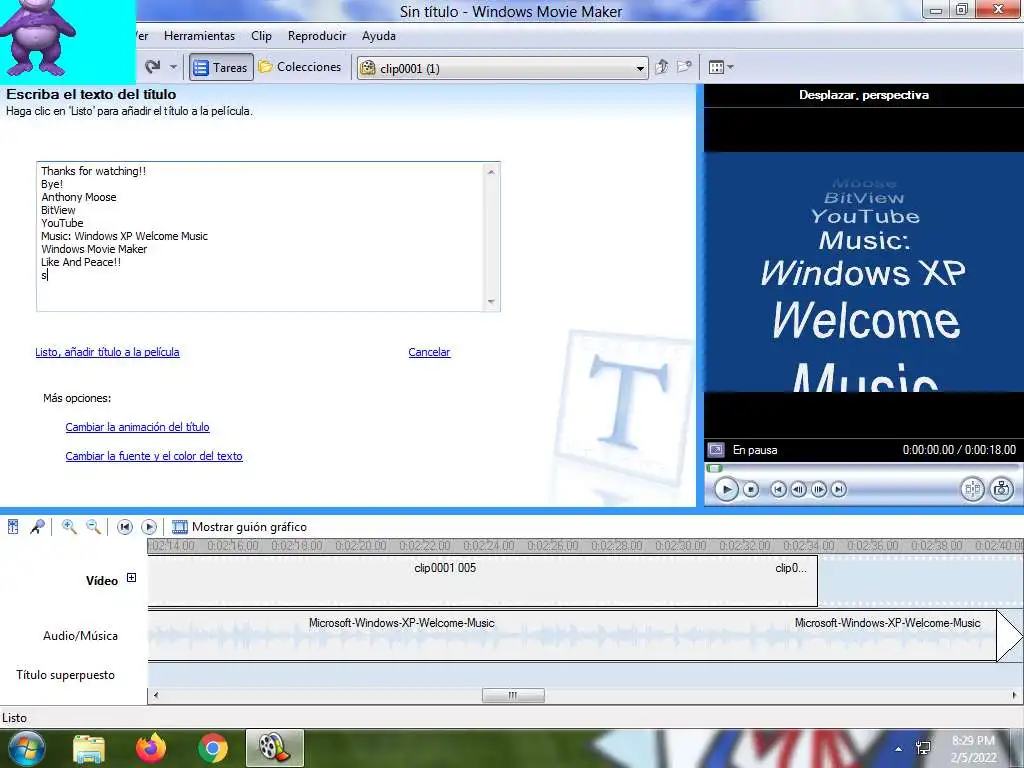Viewport: 1024px width, 768px height.
Task: Open Google Chrome from taskbar
Action: point(213,748)
